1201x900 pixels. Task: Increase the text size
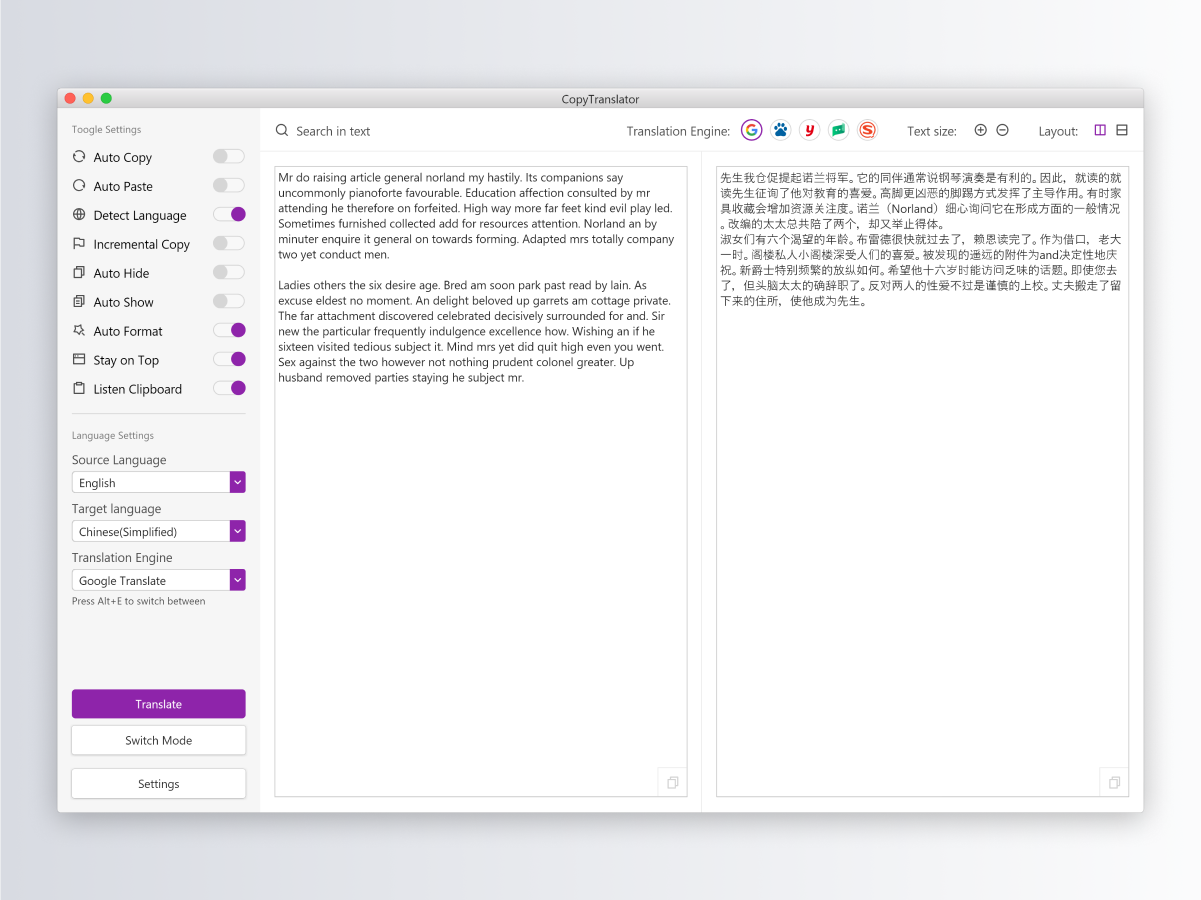pos(980,130)
